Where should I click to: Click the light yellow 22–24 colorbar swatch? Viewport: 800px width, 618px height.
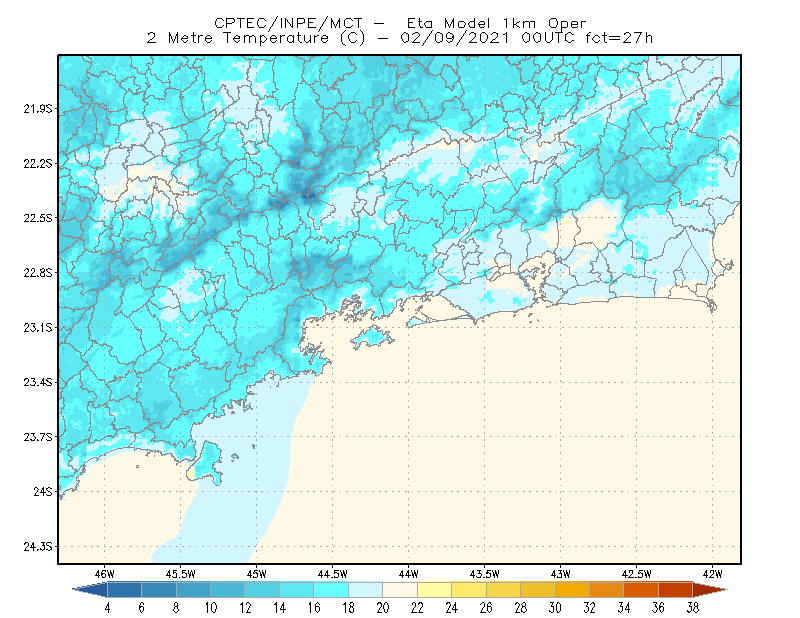point(435,590)
